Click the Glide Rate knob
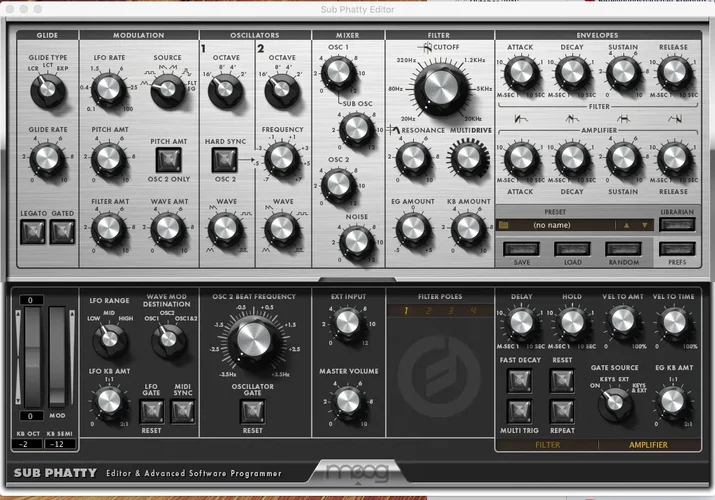The width and height of the screenshot is (715, 500). (x=47, y=159)
